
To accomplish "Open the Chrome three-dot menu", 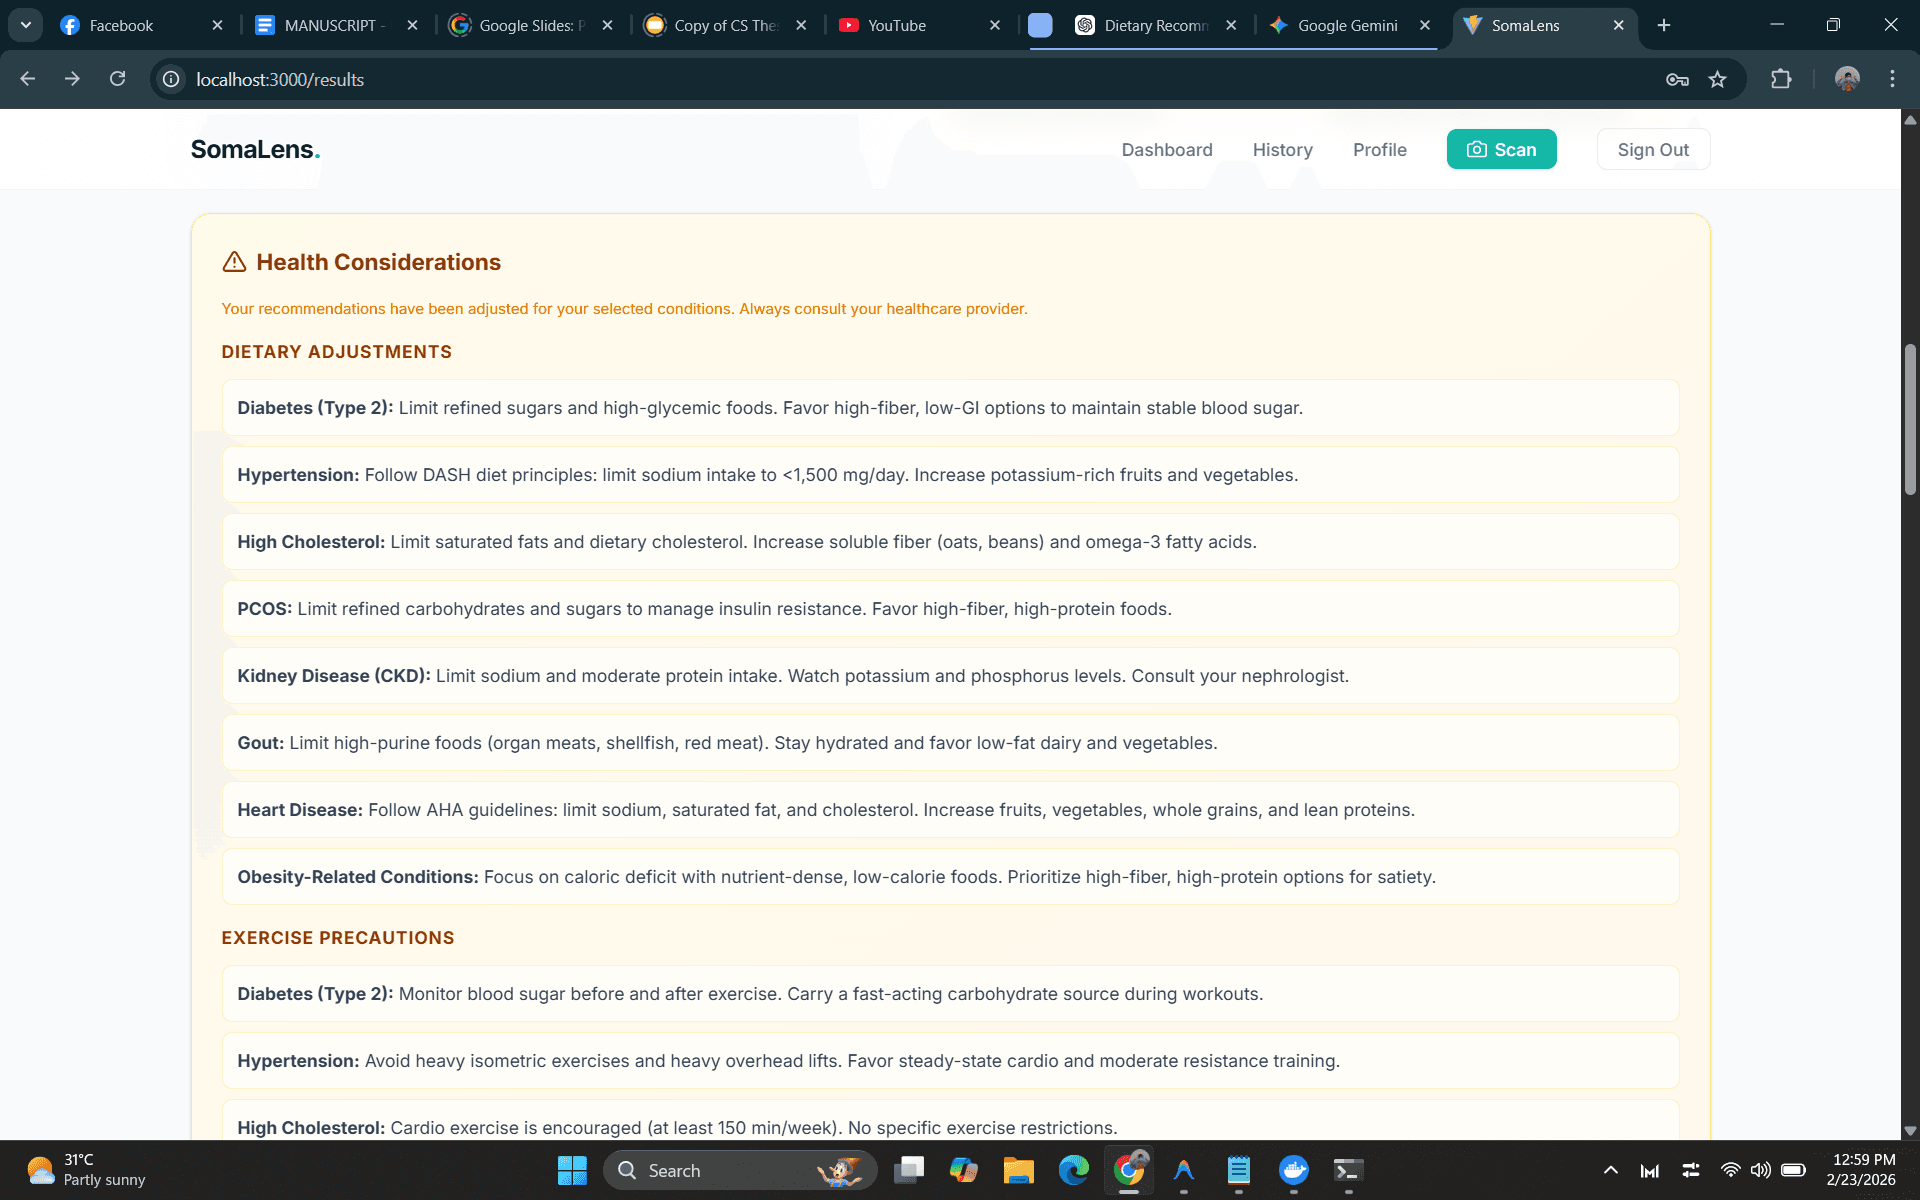I will (x=1892, y=79).
